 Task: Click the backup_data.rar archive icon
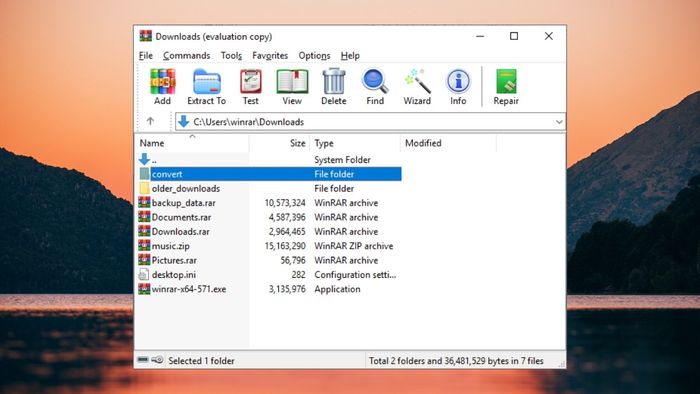click(144, 202)
